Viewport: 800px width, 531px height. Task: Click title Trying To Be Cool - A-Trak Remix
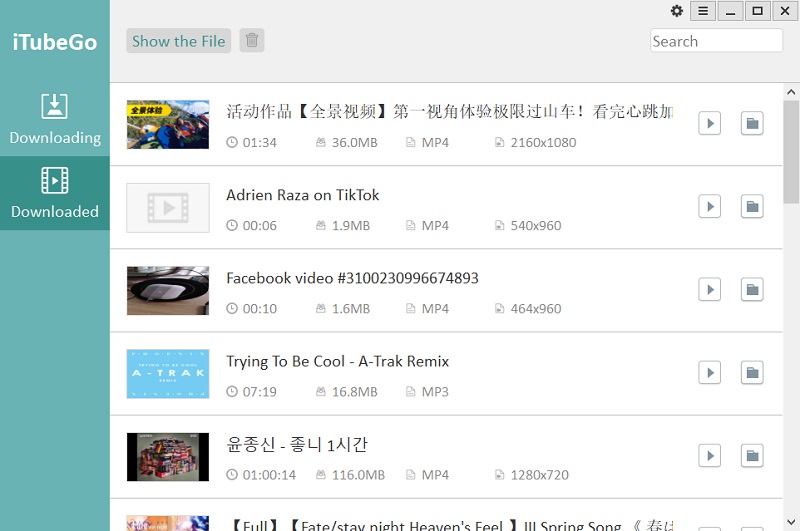[337, 361]
